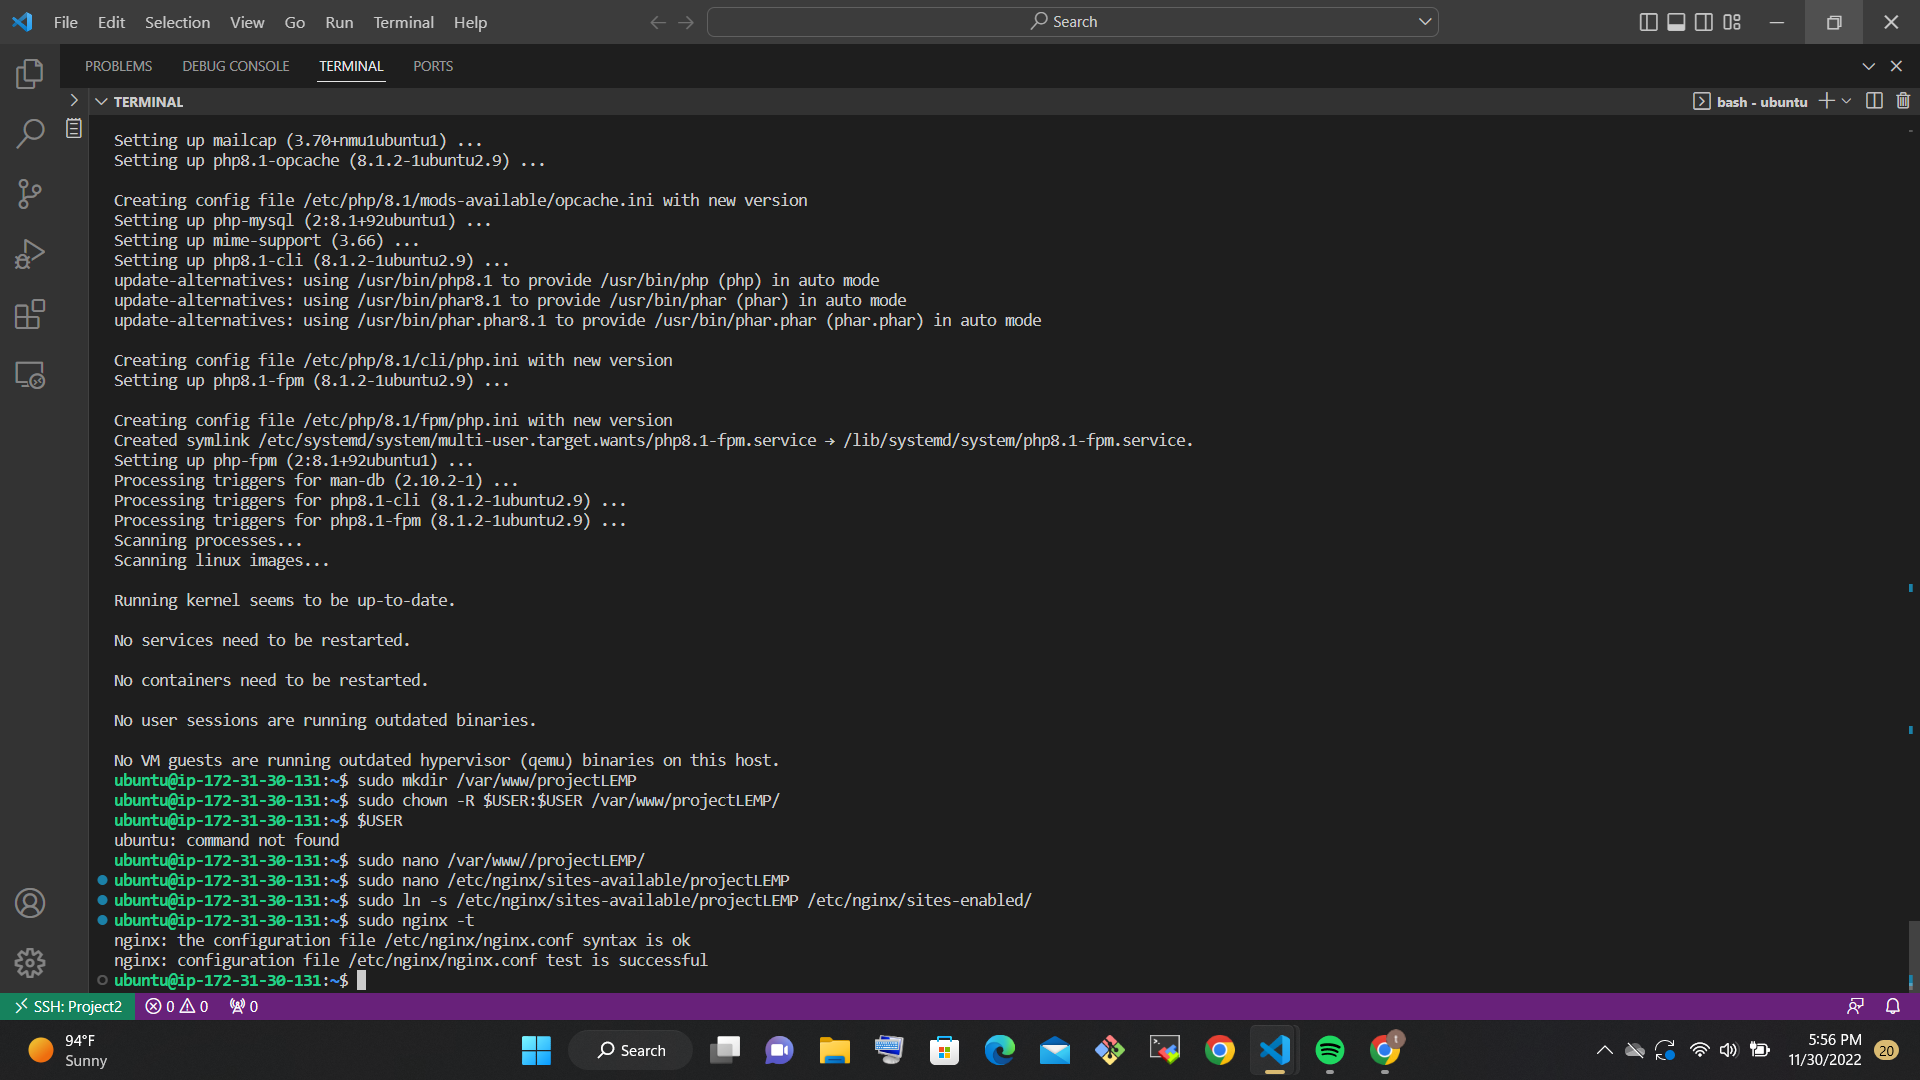Select the bash - ubuntu terminal label

[x=1750, y=102]
